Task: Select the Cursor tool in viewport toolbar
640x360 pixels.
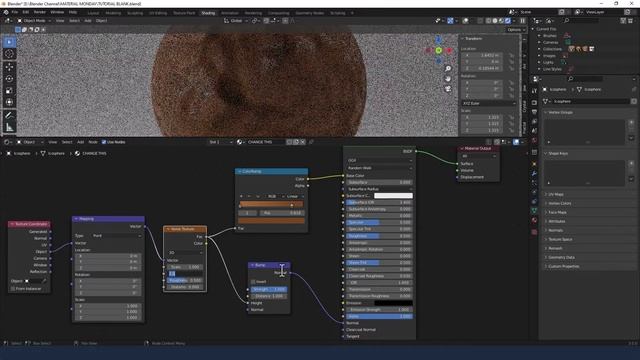Action: click(x=9, y=54)
